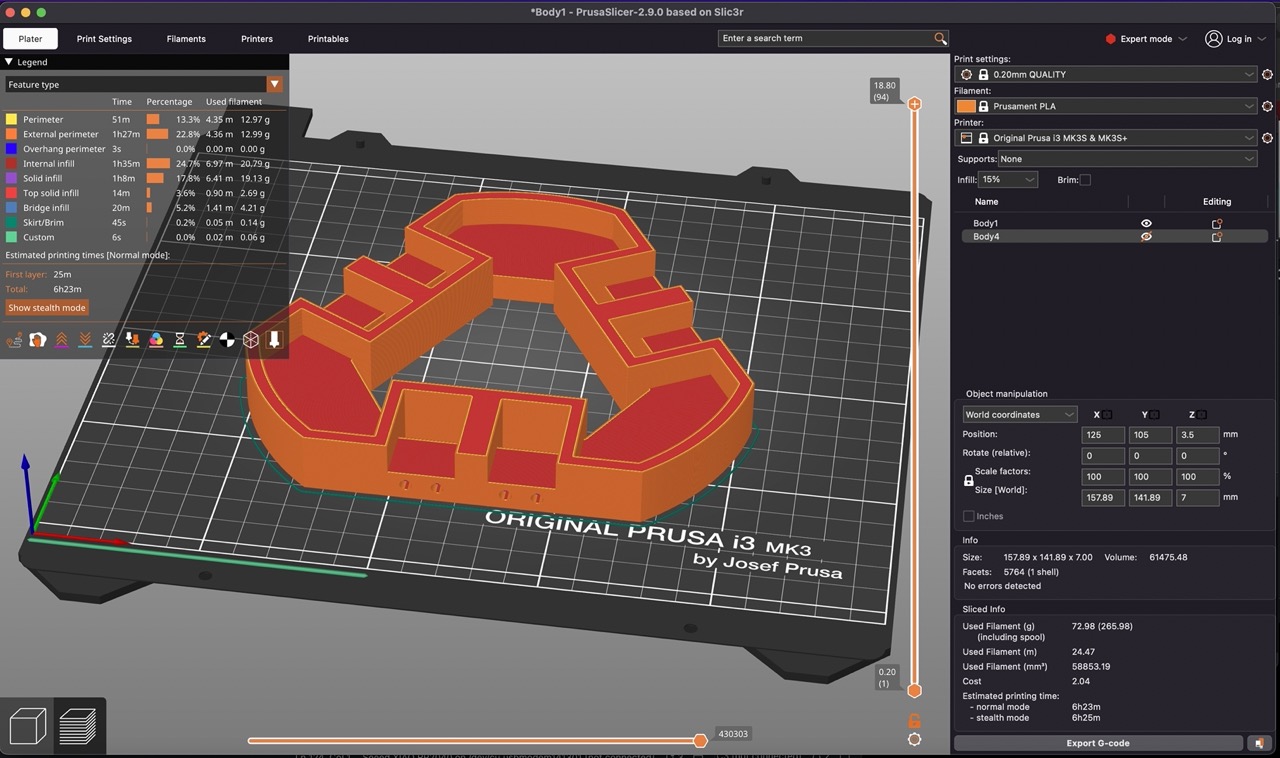Check the Inches checkbox
This screenshot has width=1280, height=758.
tap(968, 516)
